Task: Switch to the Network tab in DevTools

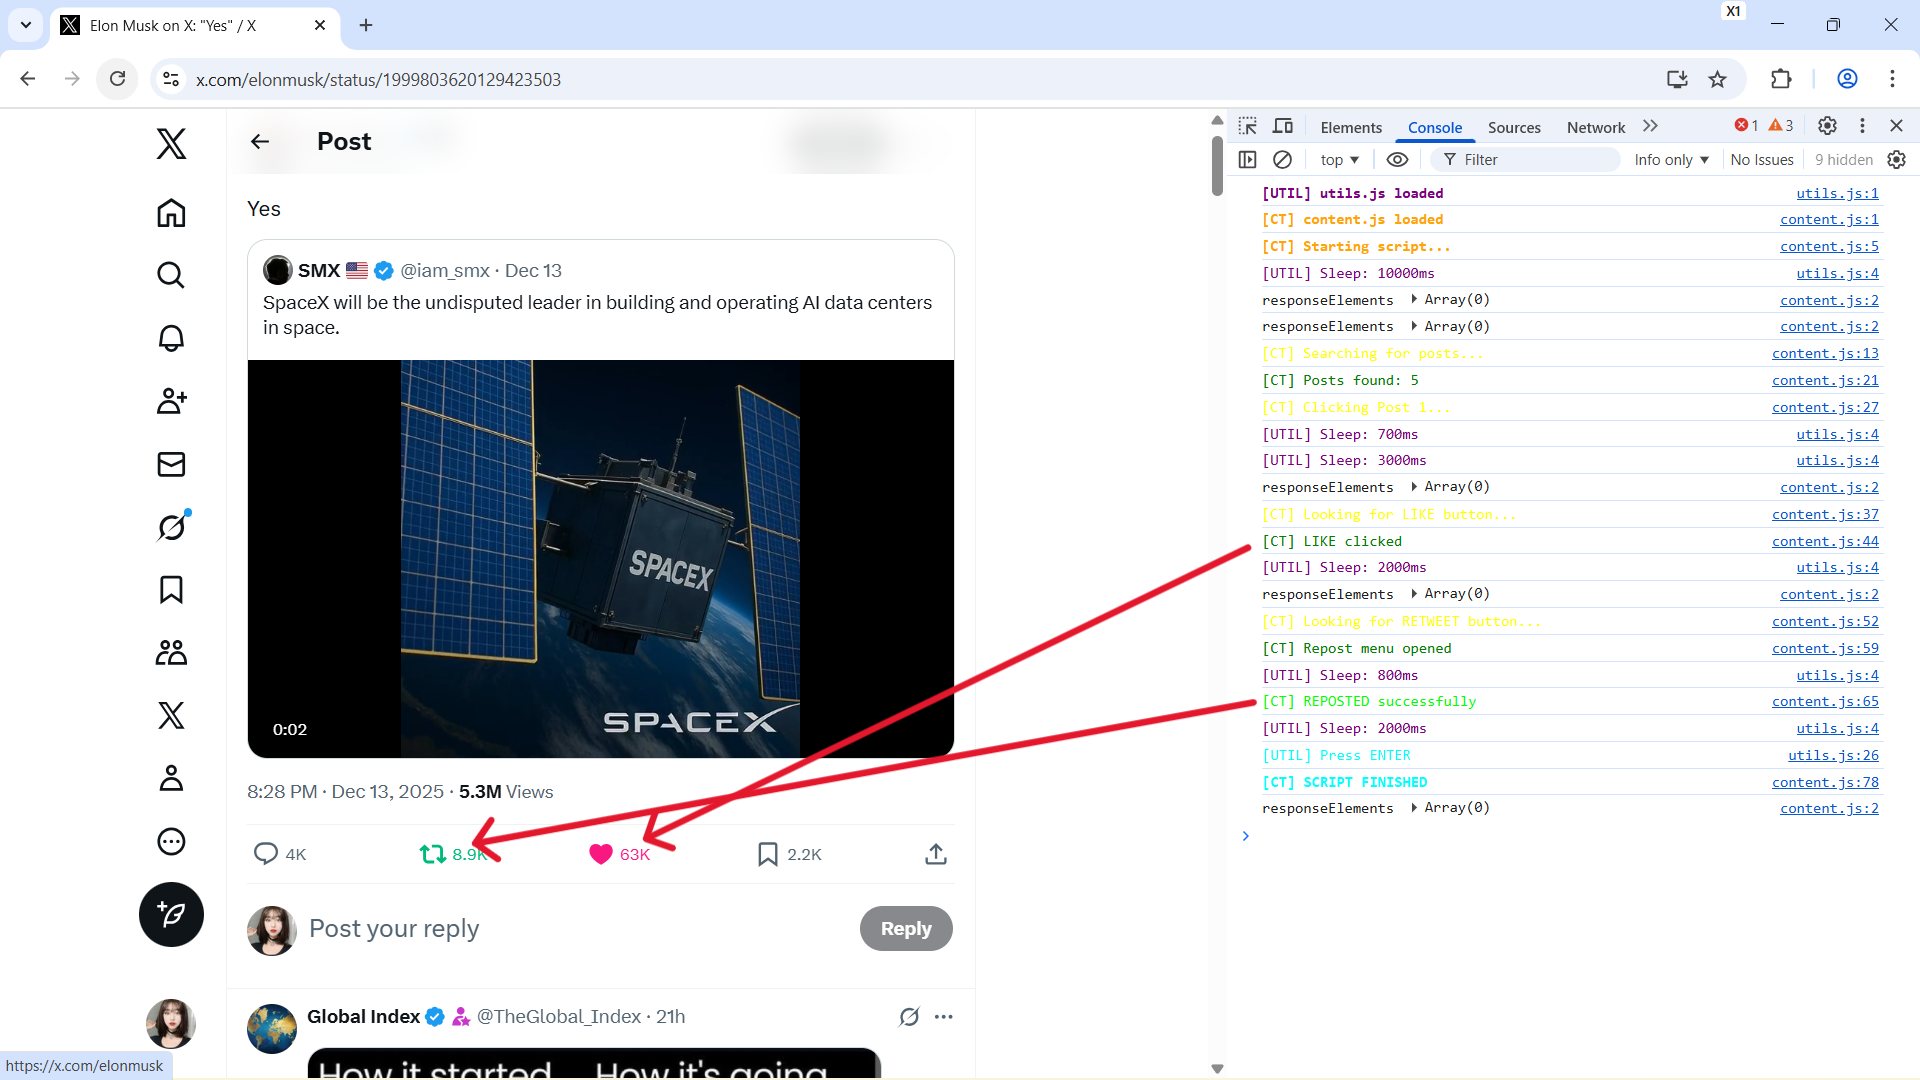Action: click(x=1595, y=127)
